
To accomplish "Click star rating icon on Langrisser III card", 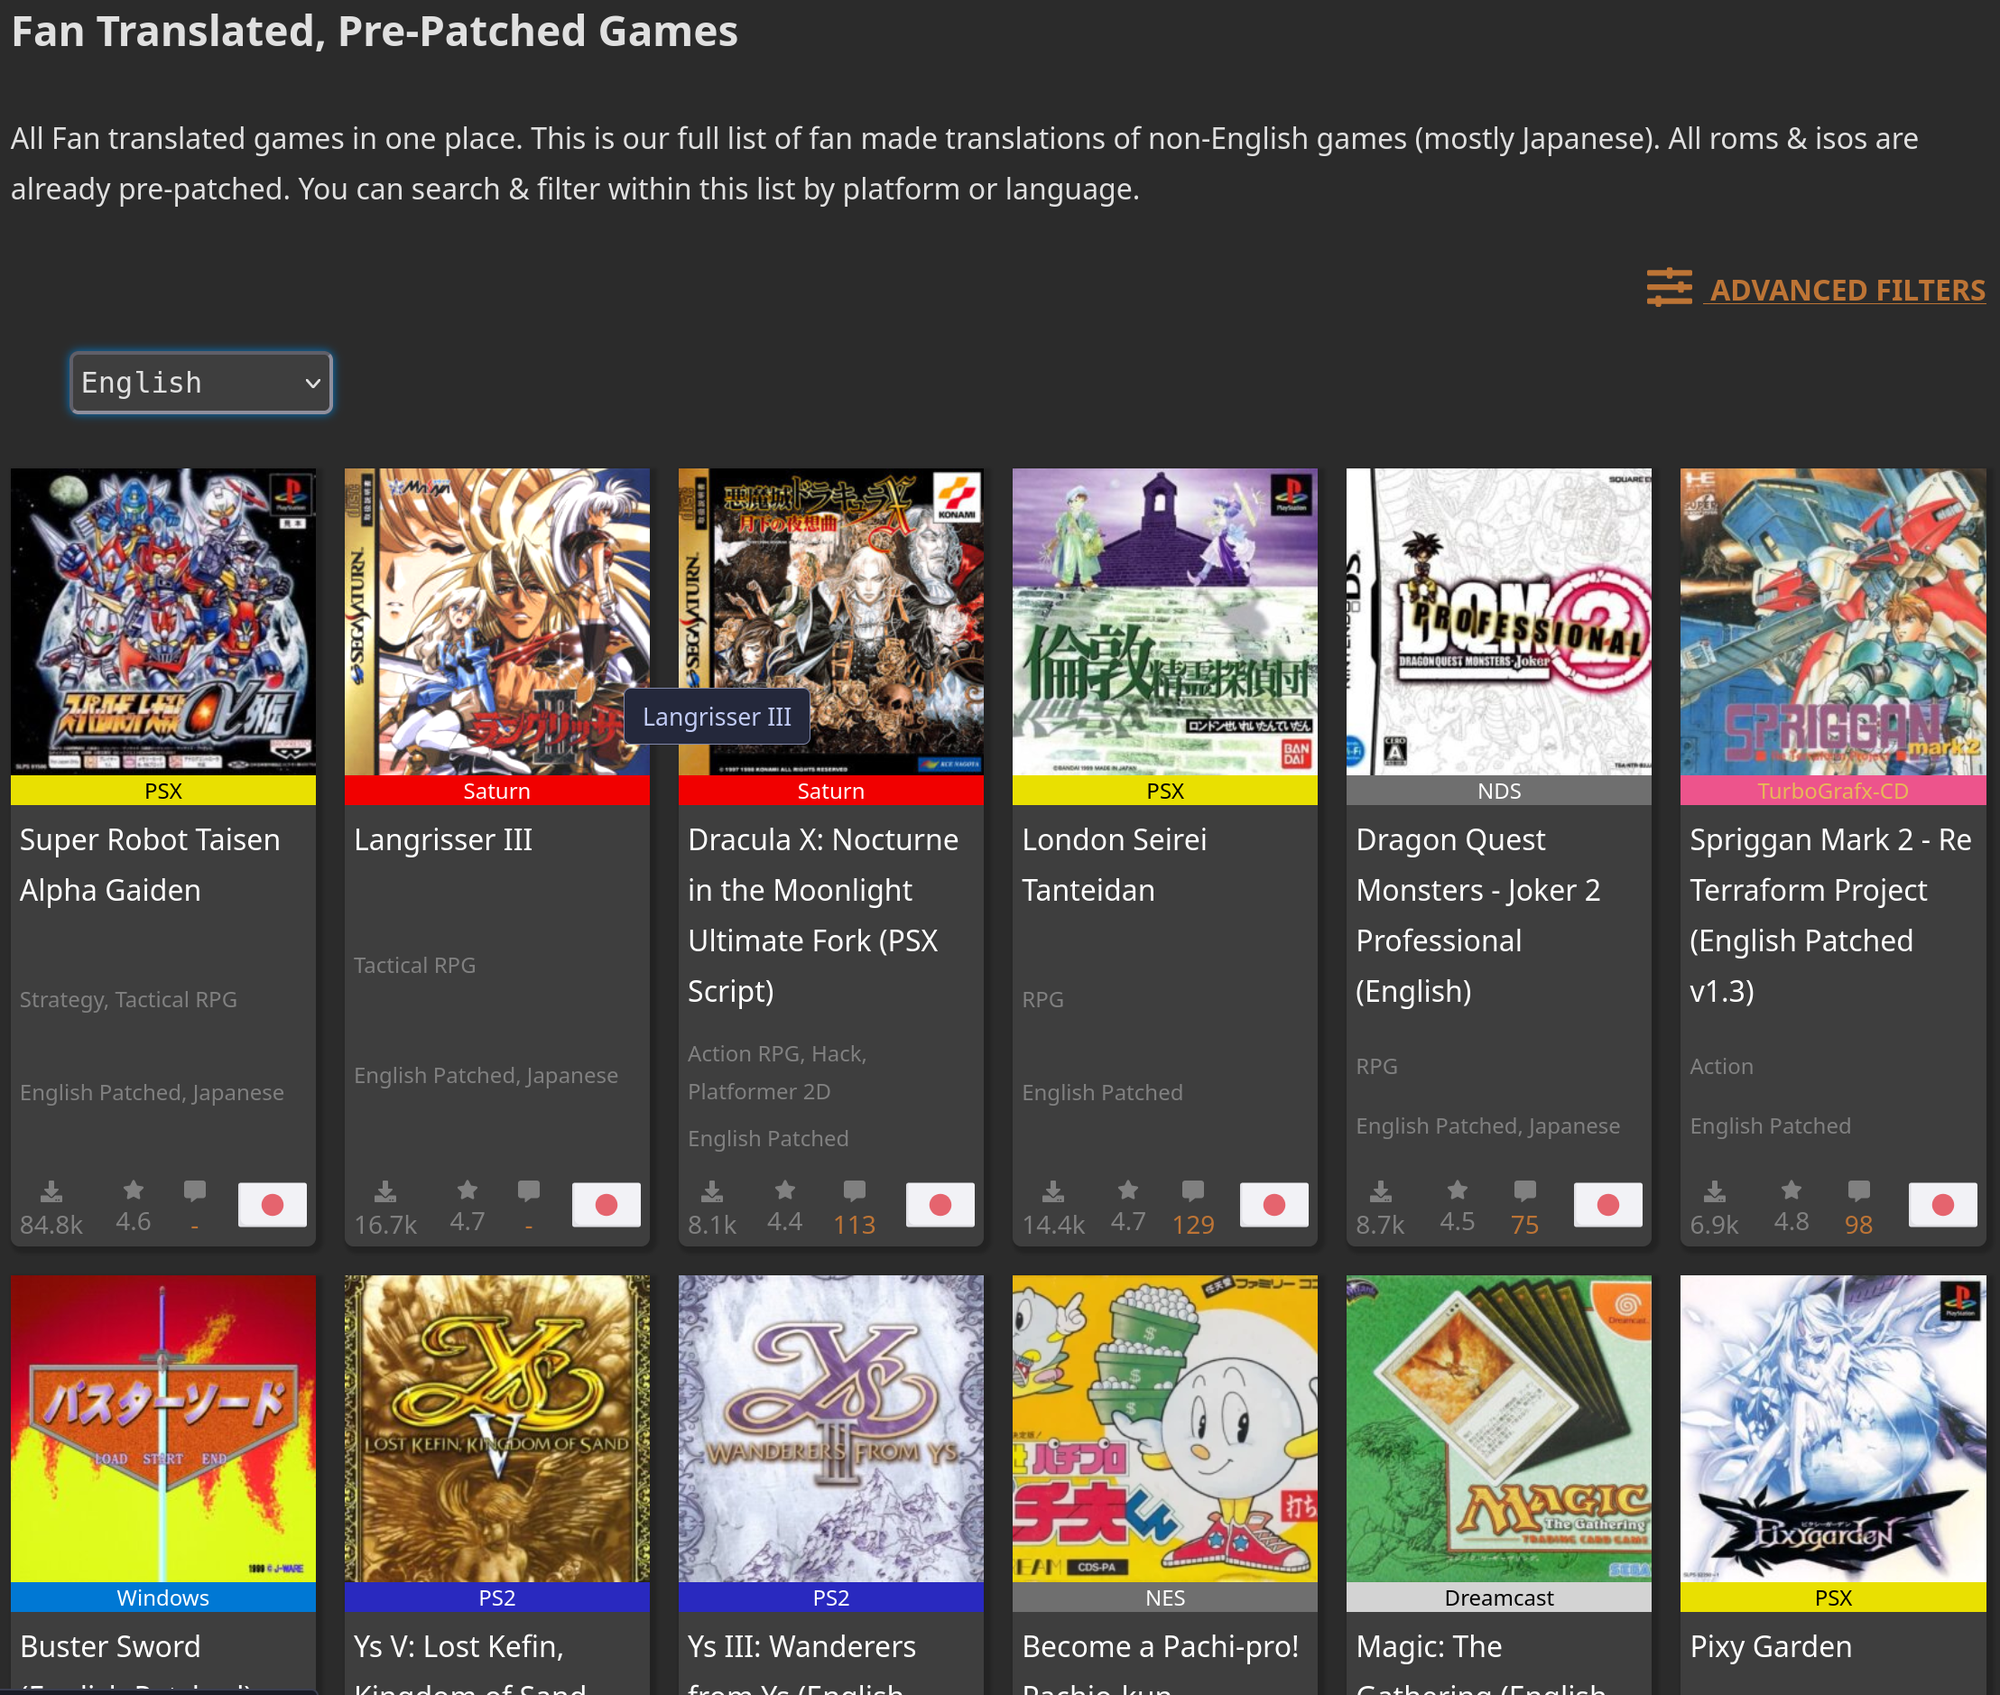I will click(467, 1190).
